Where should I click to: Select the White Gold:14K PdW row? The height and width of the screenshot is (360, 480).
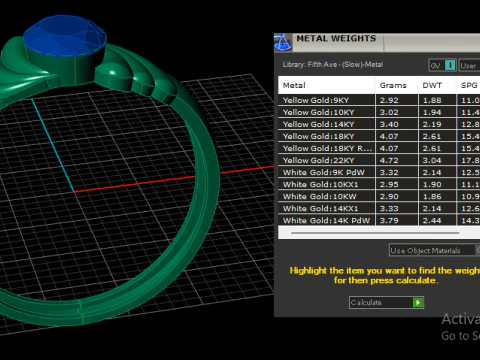379,220
